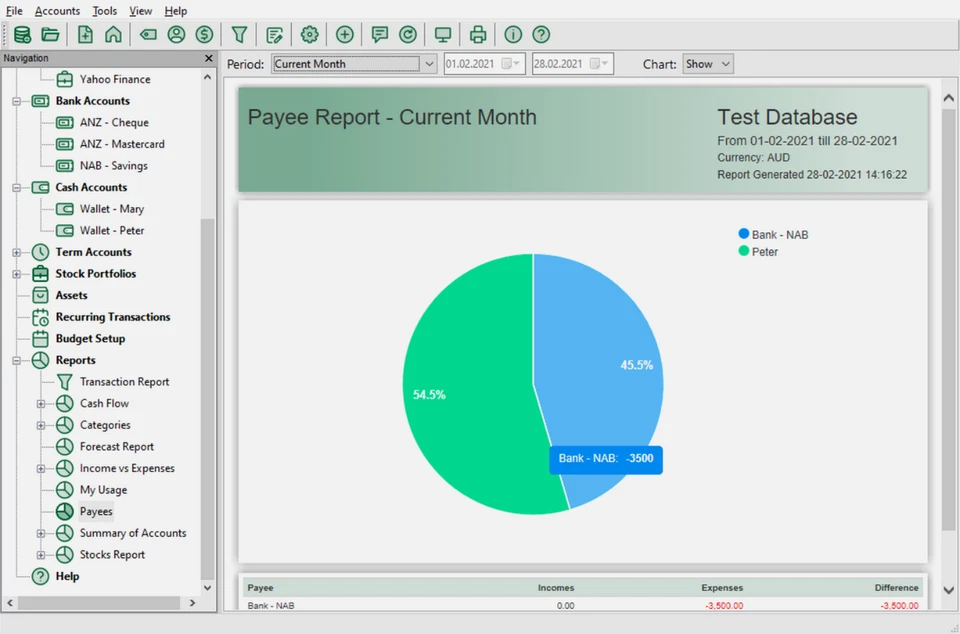Collapse the Bank Accounts tree node
Viewport: 960px width, 634px height.
pos(17,101)
